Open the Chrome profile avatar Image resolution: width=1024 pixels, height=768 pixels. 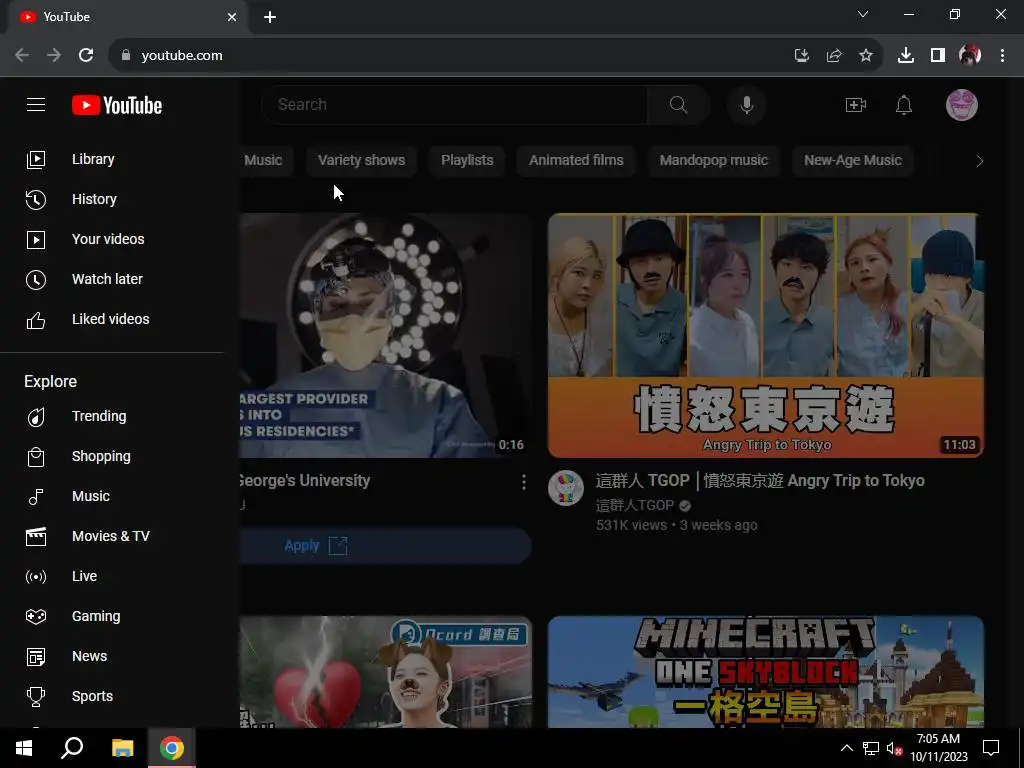(x=970, y=56)
